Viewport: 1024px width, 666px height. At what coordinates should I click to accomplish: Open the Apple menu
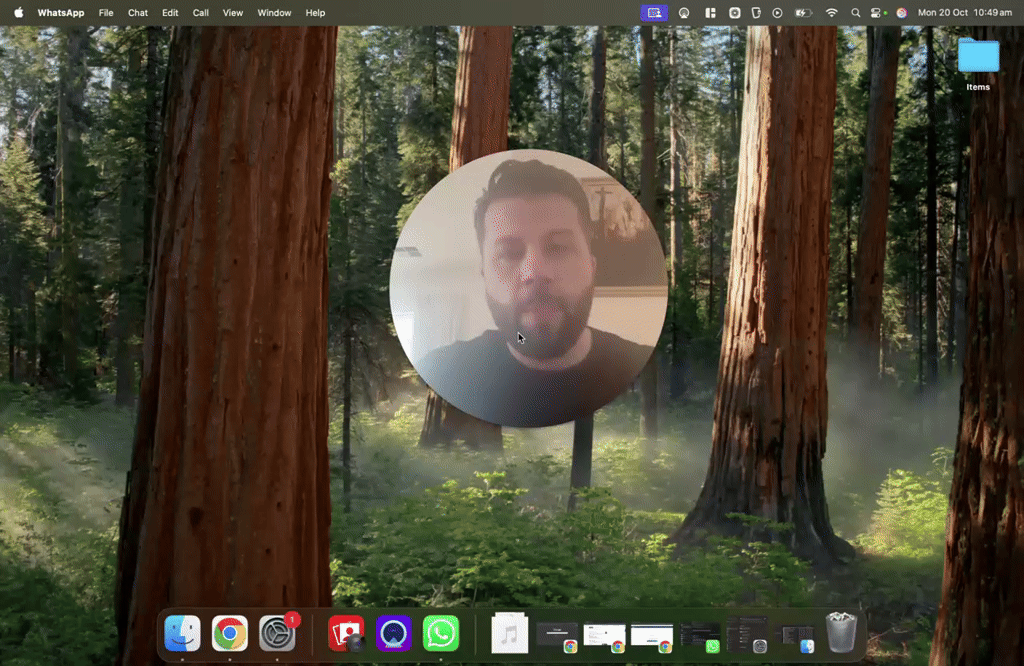click(18, 12)
